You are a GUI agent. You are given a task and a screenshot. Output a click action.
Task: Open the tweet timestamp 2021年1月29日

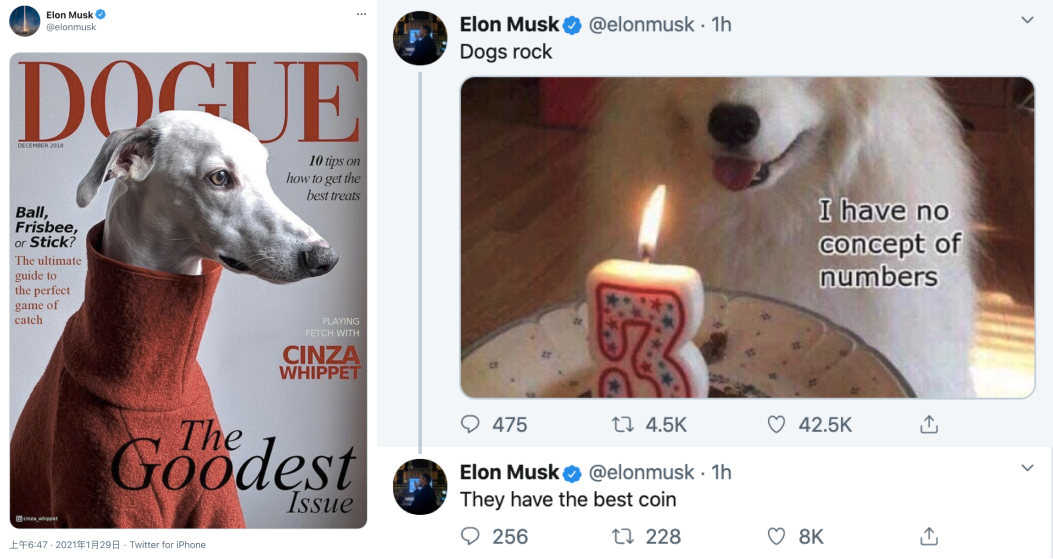(87, 545)
